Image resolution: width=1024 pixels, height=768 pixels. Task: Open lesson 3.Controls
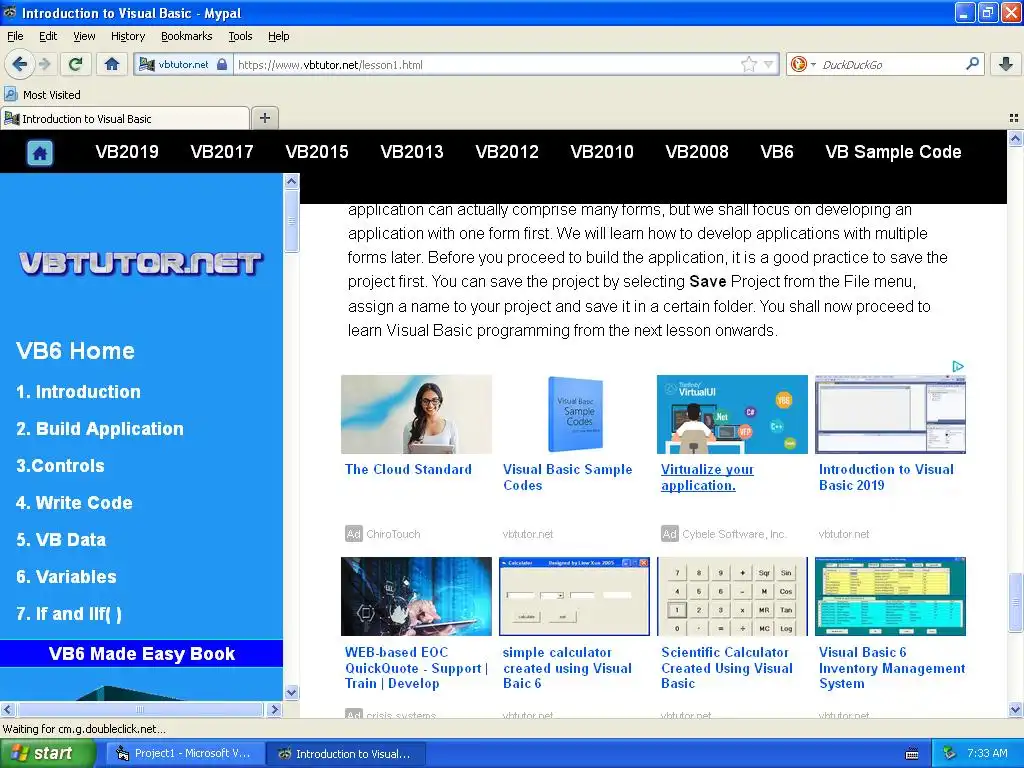pyautogui.click(x=60, y=466)
